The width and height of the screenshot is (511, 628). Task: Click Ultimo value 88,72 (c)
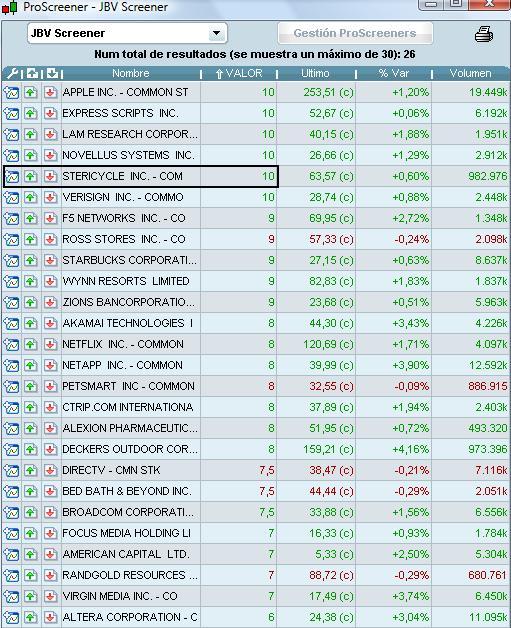(331, 575)
